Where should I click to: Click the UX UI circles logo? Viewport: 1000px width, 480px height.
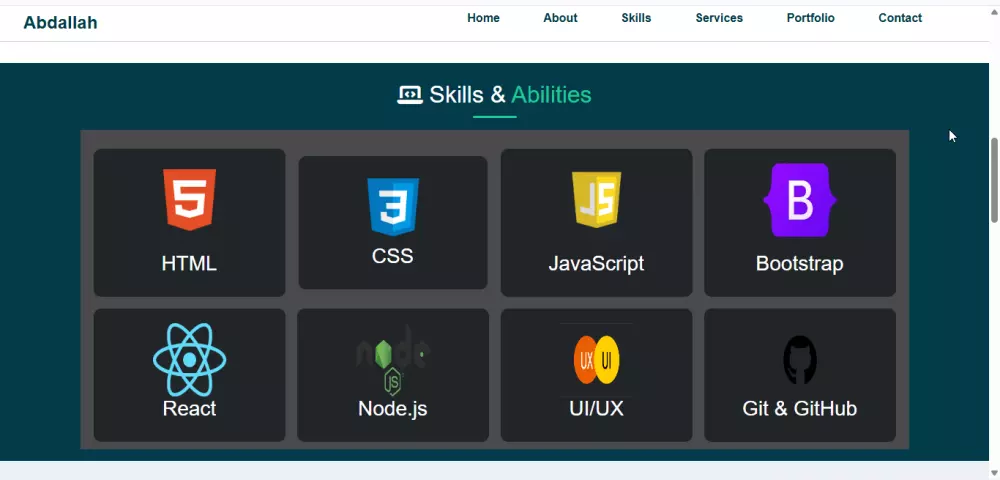pos(596,360)
